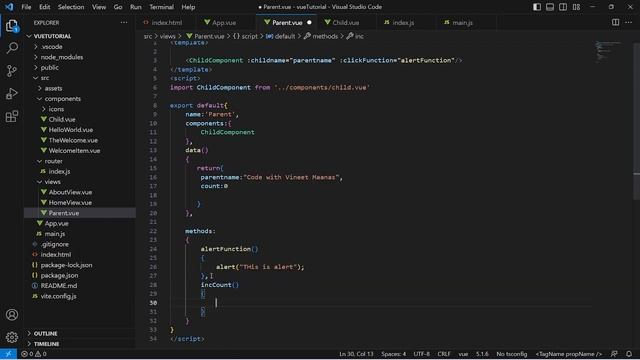
Task: Click the feedback icon in status bar
Action: [614, 354]
